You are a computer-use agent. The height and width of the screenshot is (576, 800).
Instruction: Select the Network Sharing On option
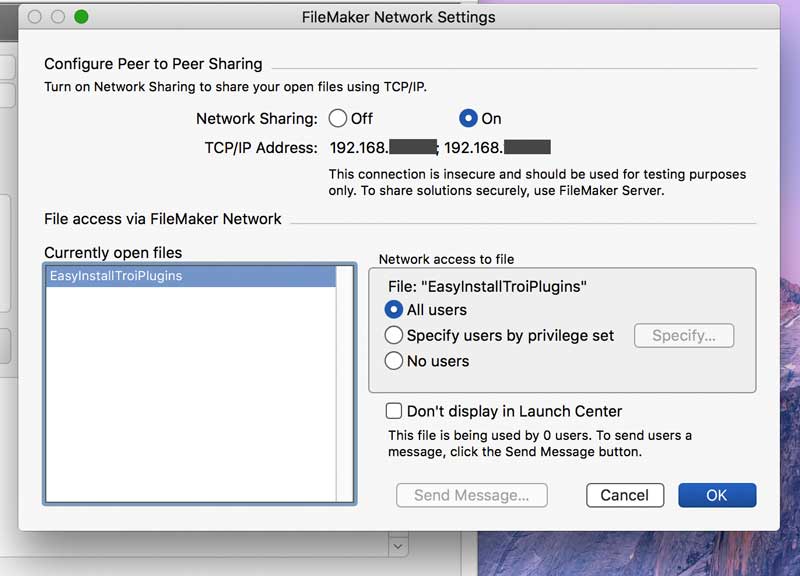point(468,118)
